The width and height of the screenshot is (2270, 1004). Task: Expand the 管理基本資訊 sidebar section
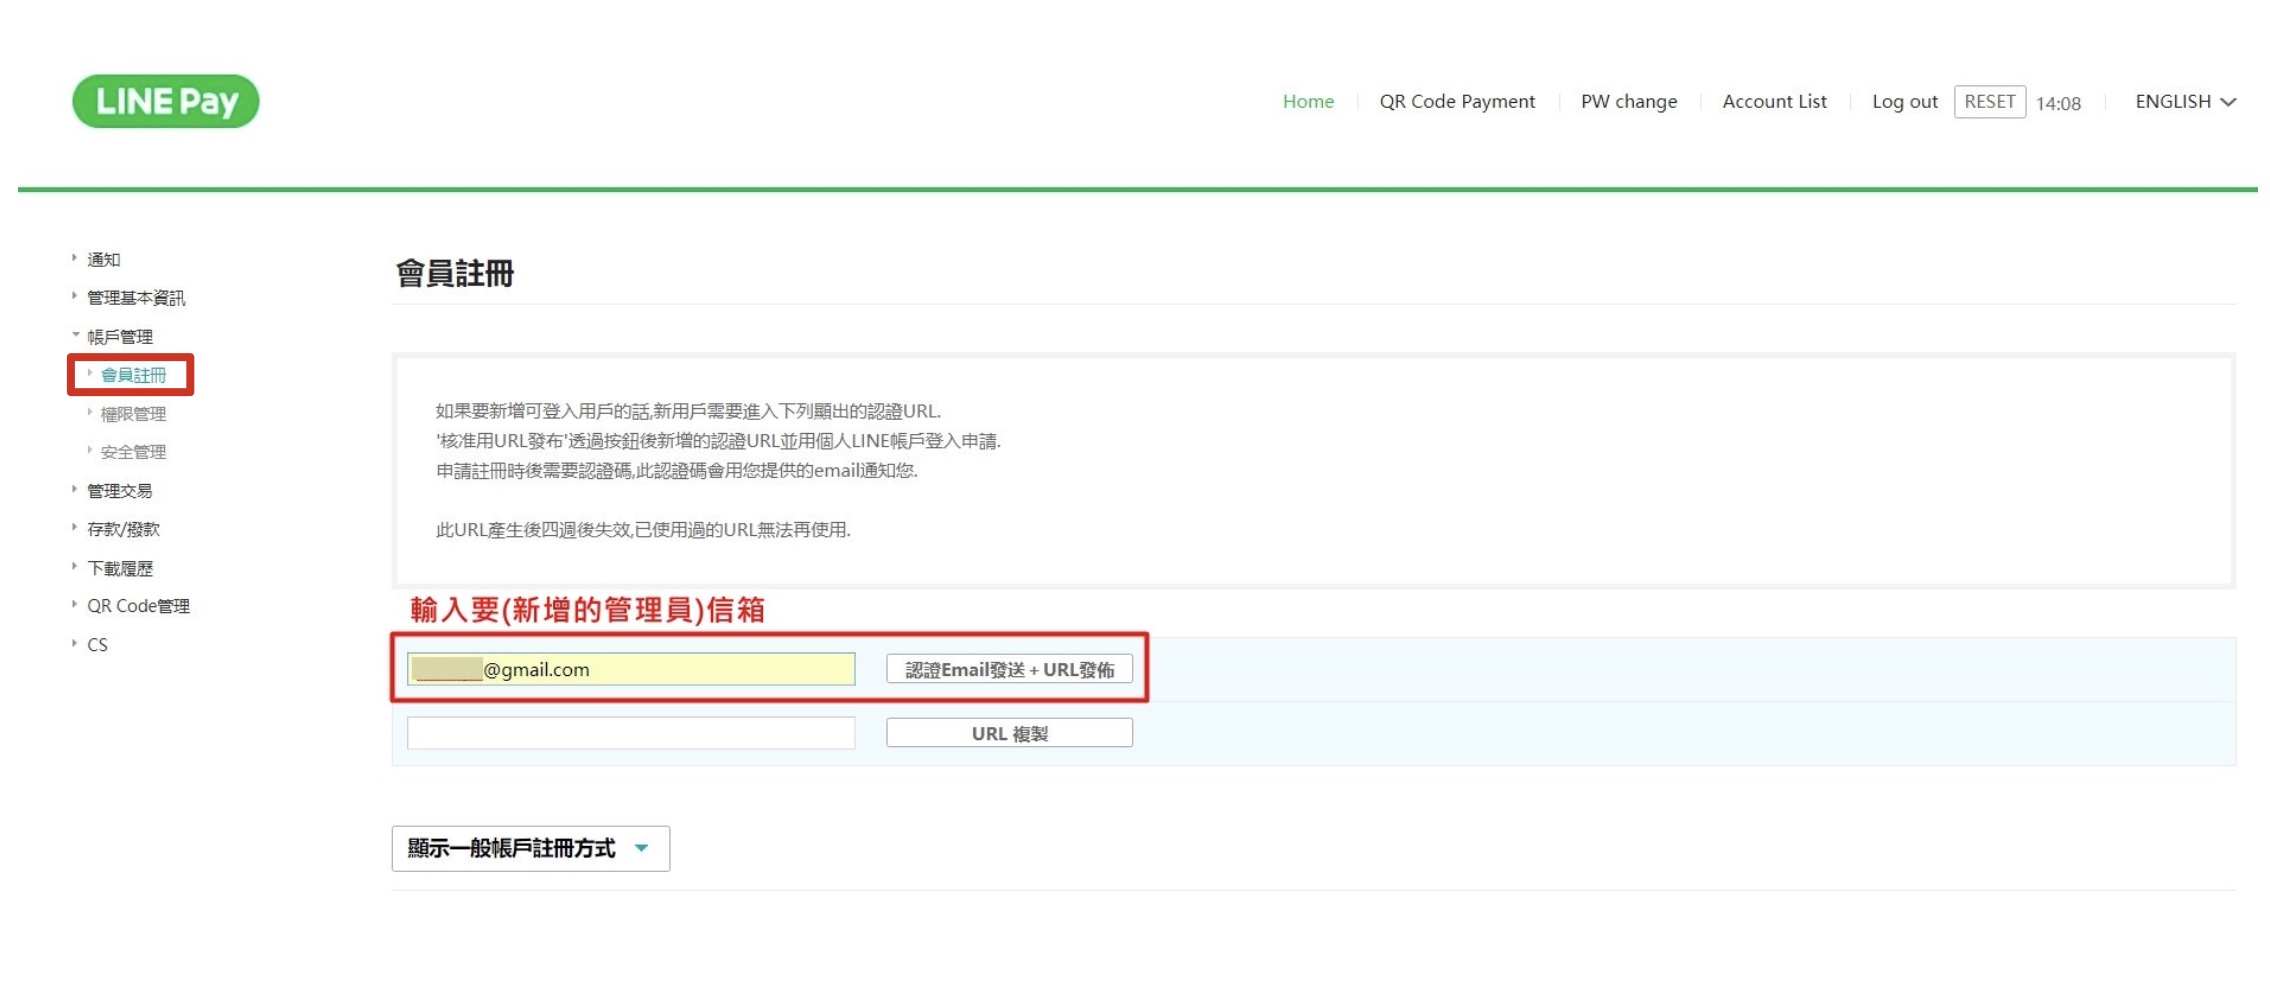[135, 298]
